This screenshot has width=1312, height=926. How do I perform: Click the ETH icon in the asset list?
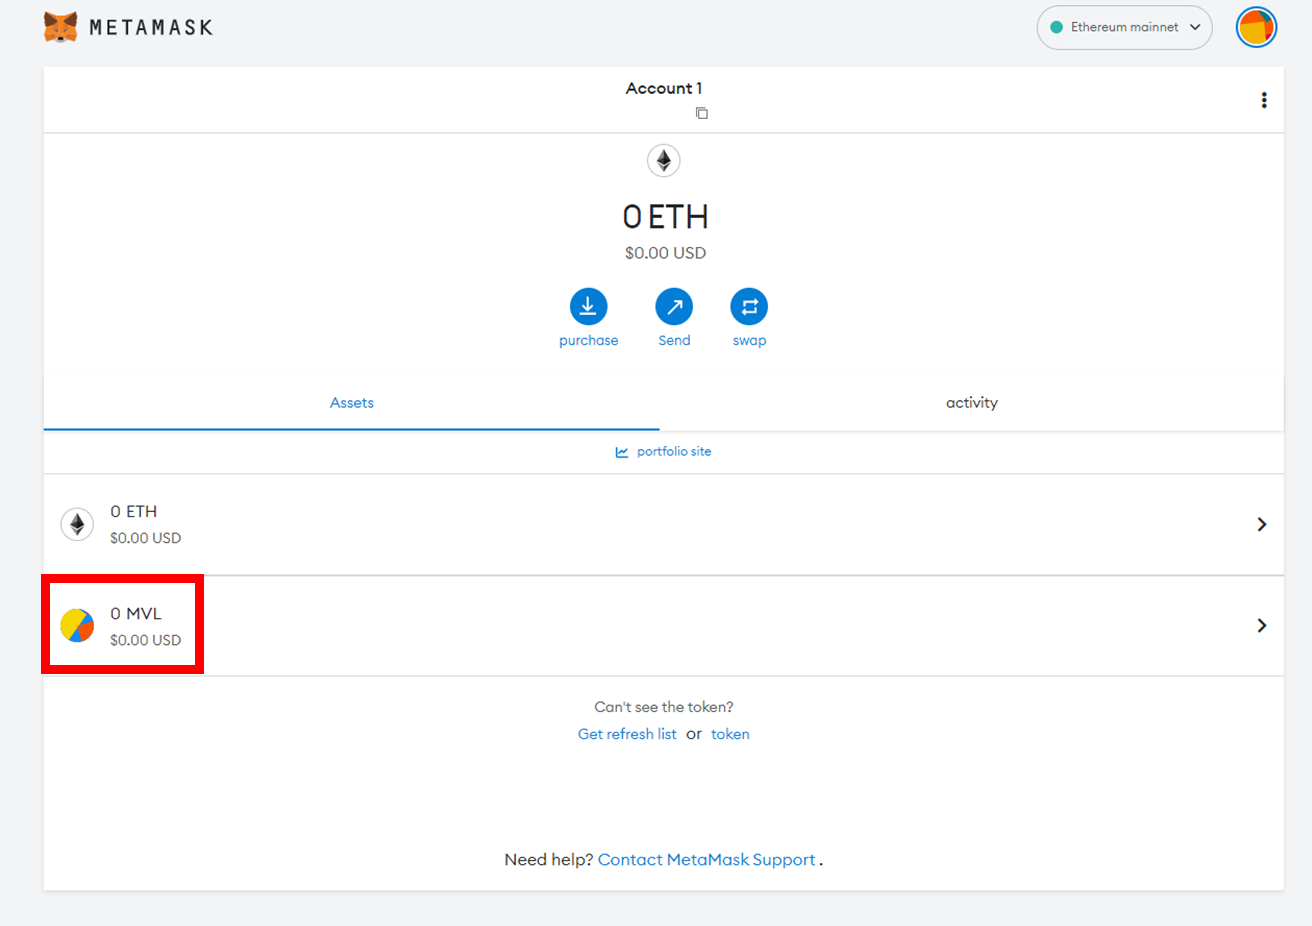click(x=77, y=524)
